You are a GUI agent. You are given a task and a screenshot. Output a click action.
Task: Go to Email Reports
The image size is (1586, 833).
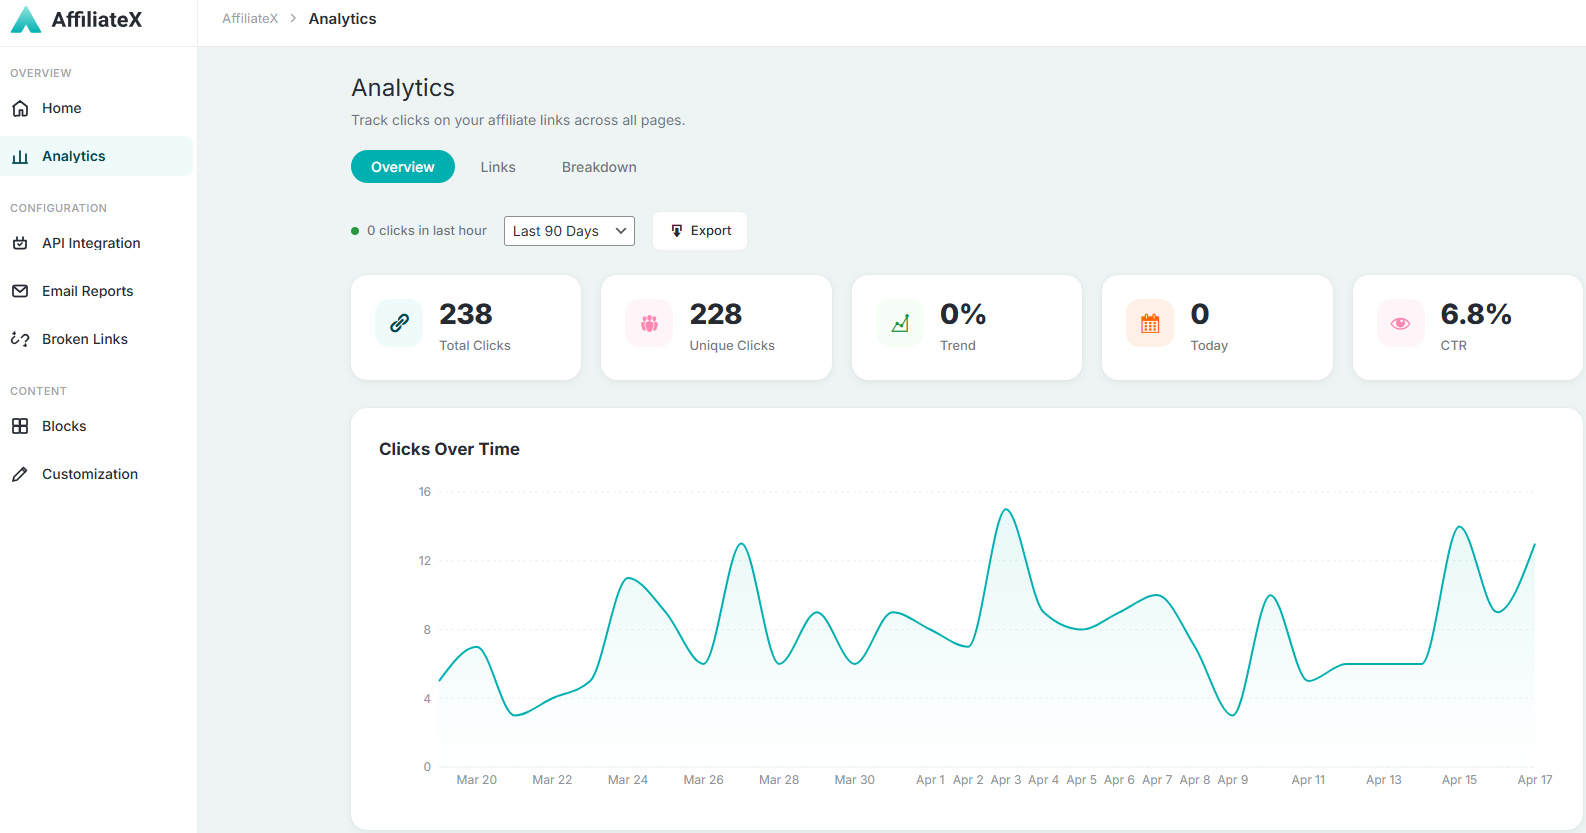97,291
